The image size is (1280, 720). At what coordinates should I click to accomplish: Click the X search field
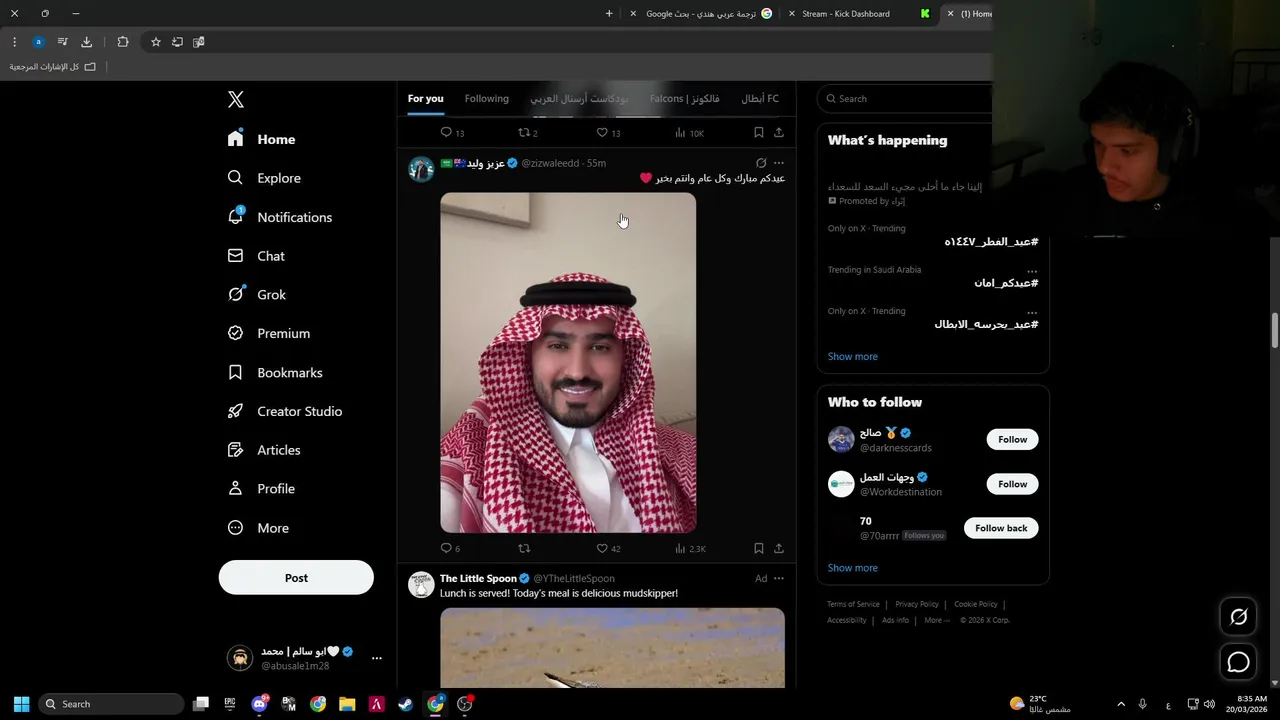click(x=905, y=98)
